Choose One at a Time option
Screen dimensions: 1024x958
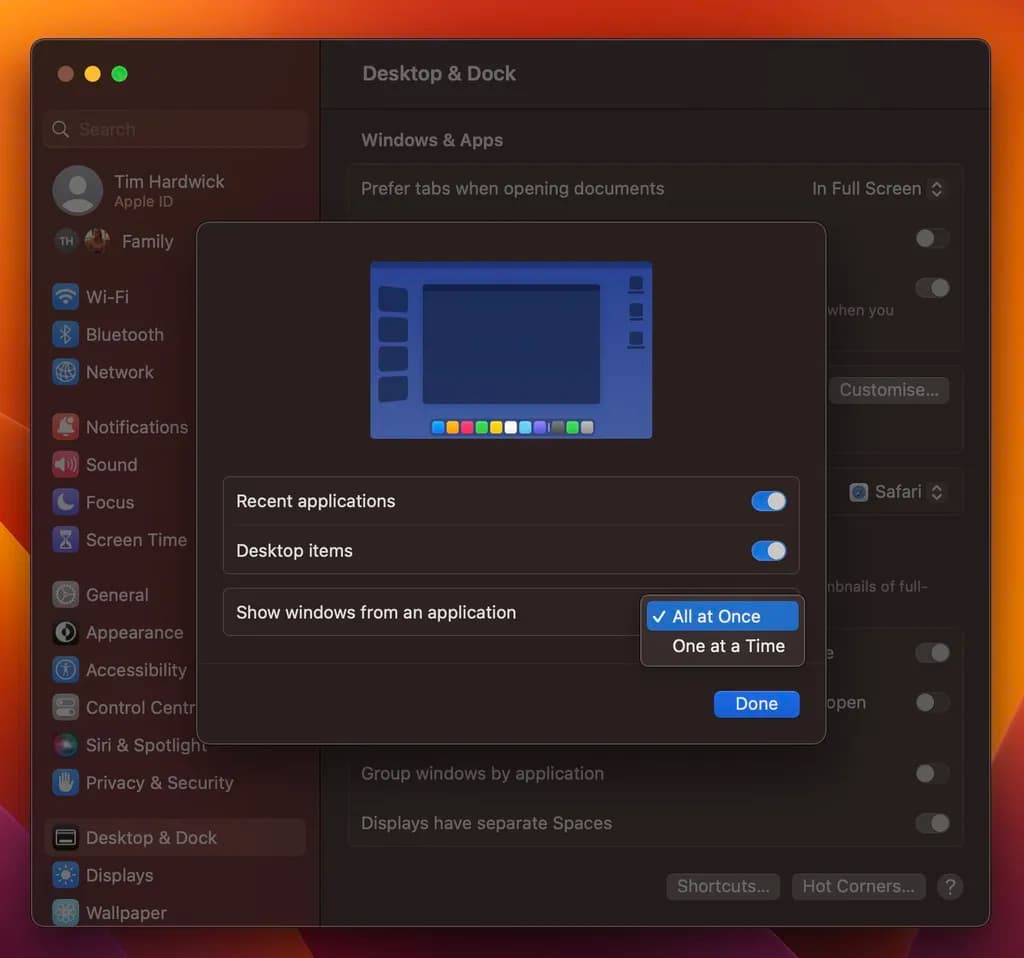tap(727, 646)
